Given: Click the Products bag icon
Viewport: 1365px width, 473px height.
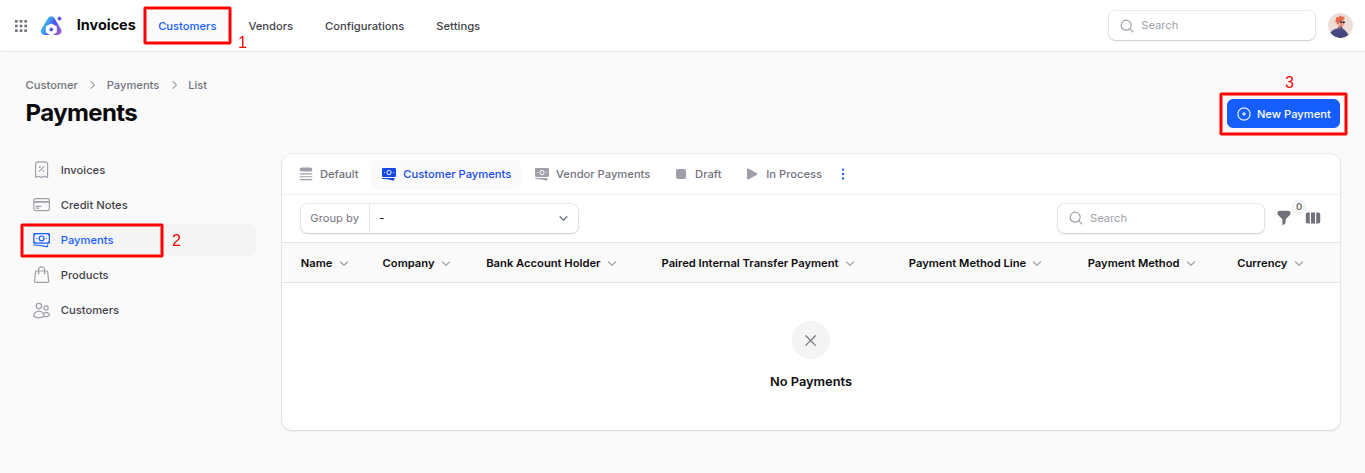Looking at the screenshot, I should (41, 275).
